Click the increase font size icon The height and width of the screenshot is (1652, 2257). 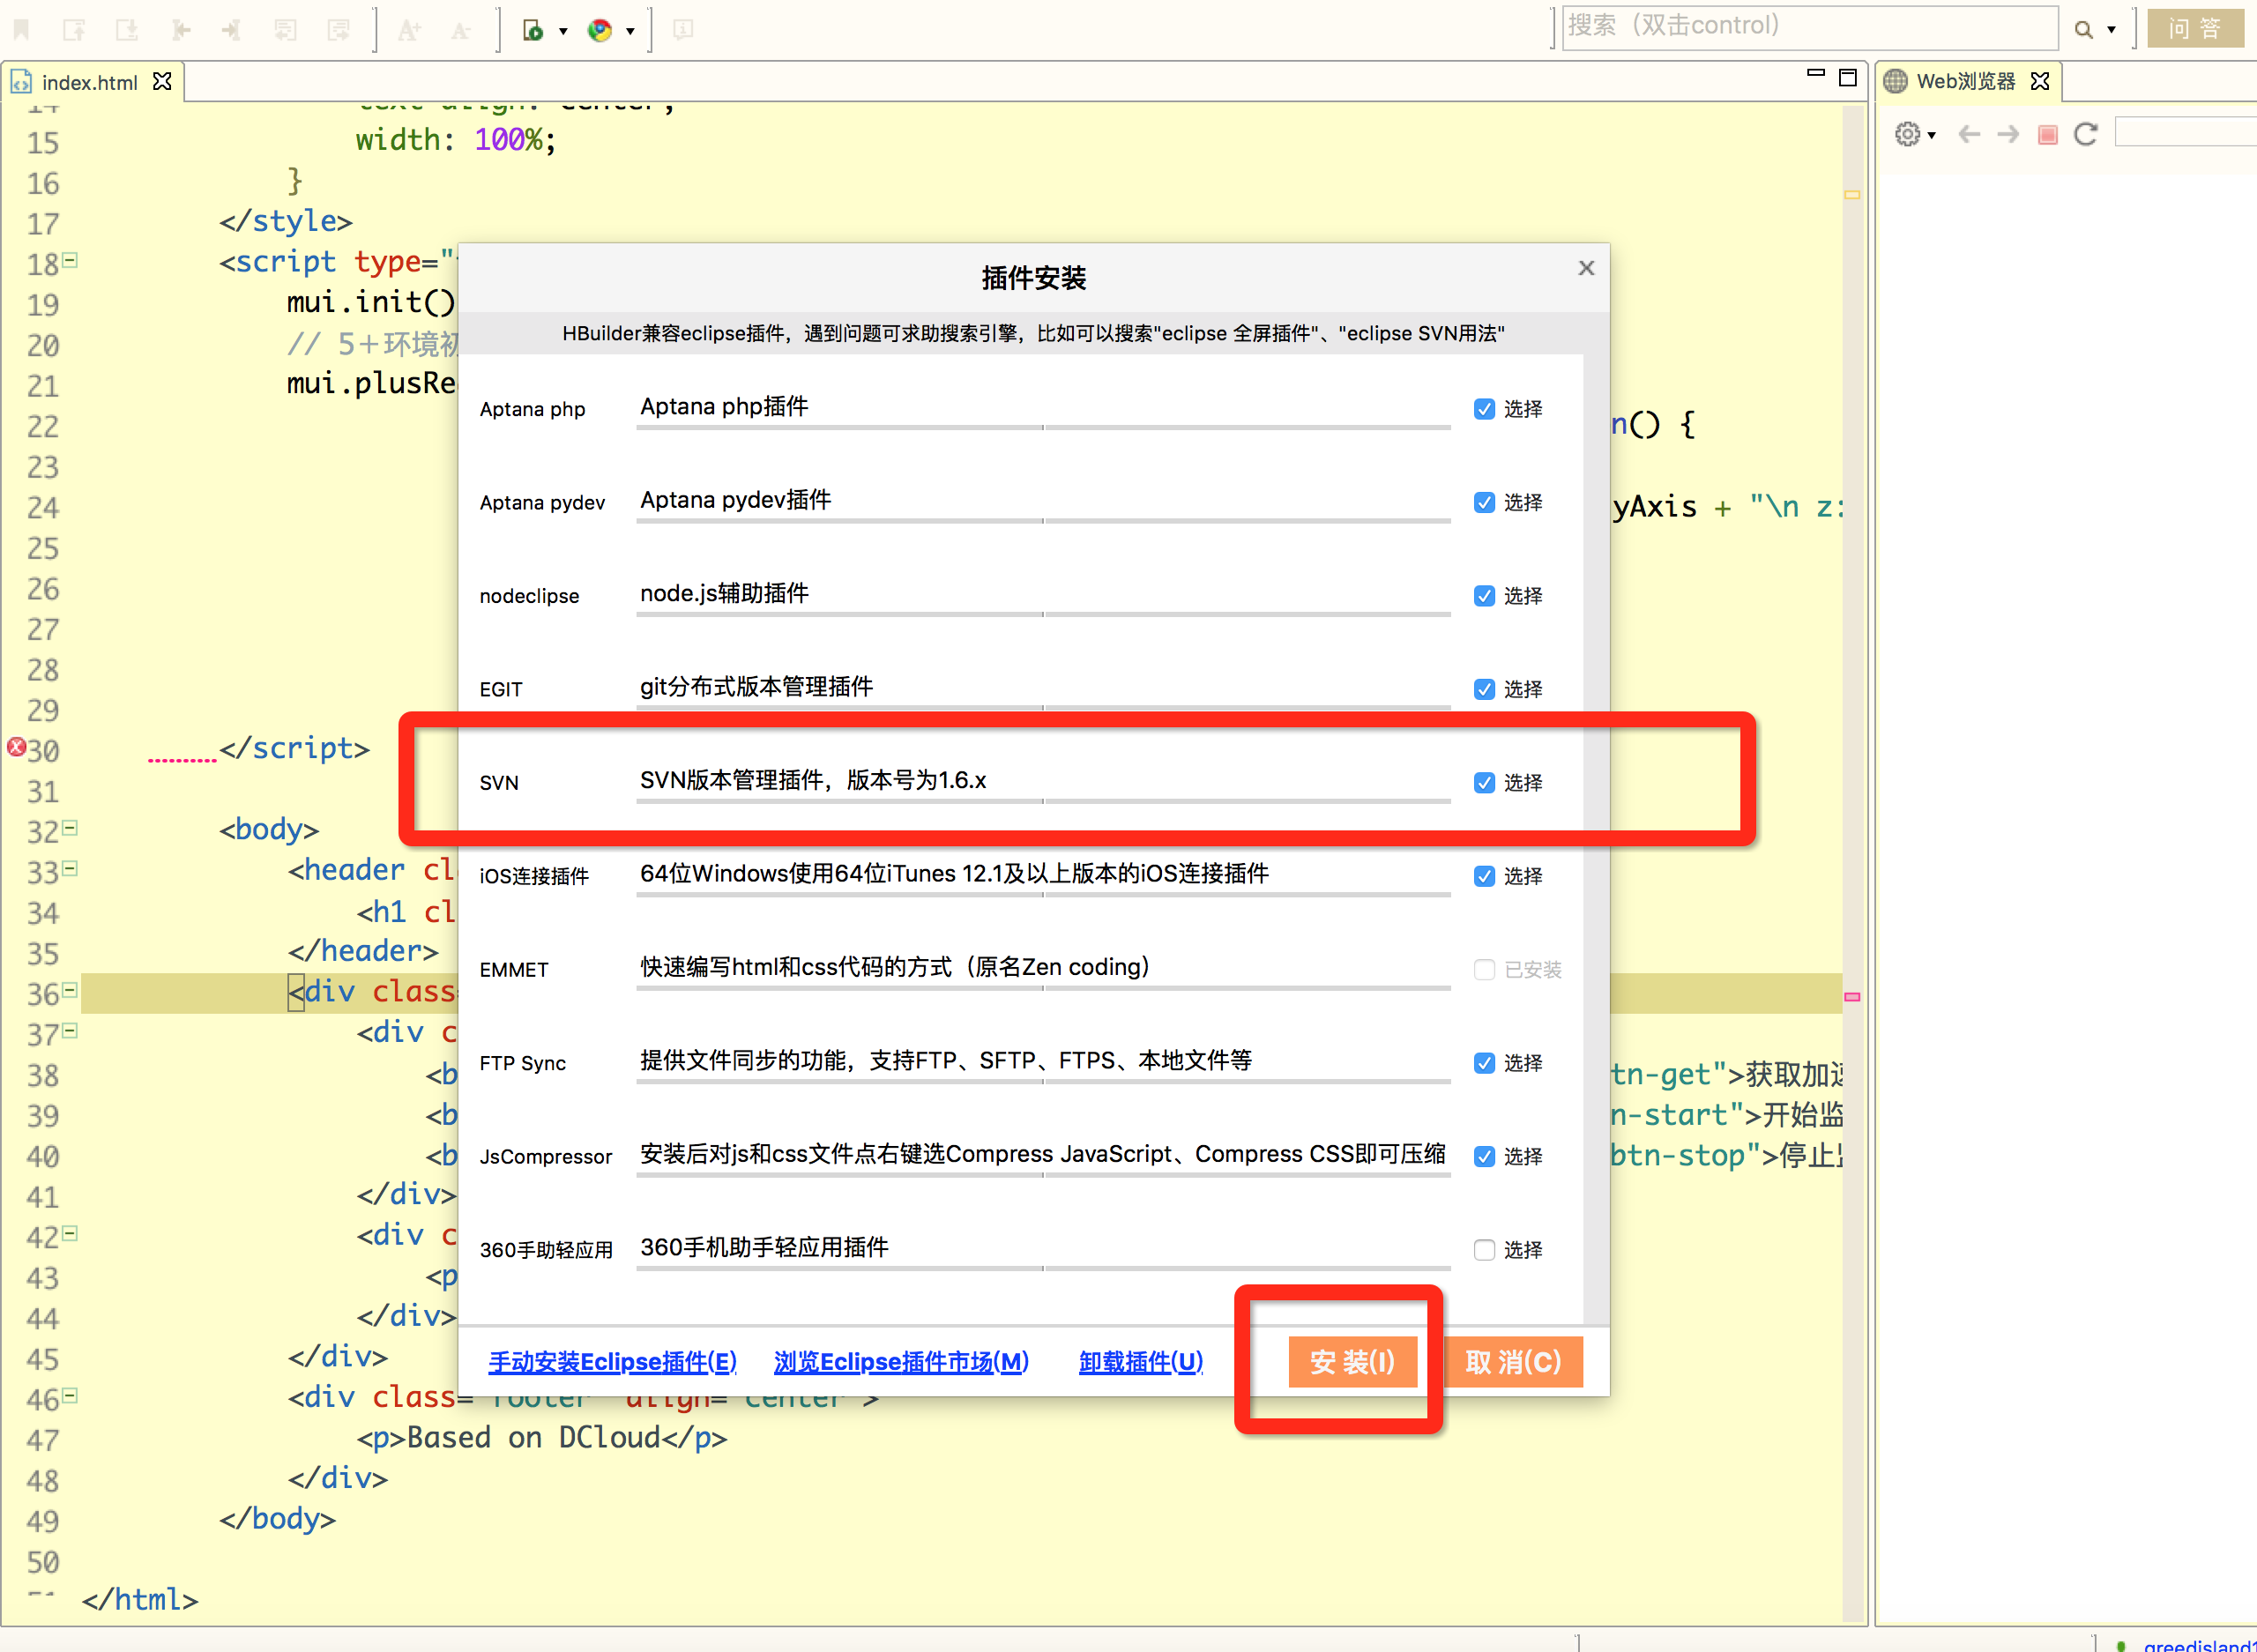[x=408, y=31]
